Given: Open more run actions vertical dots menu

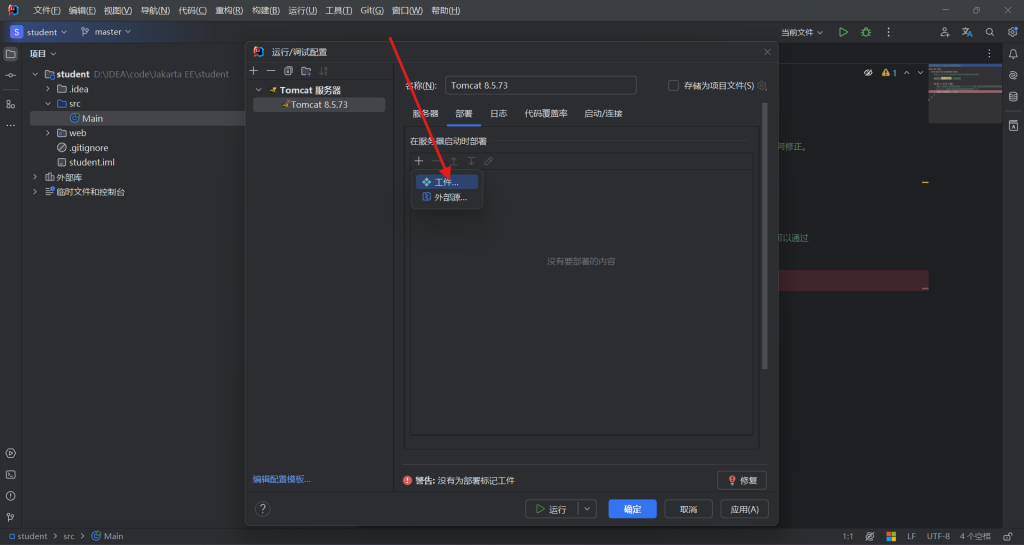Looking at the screenshot, I should tap(888, 32).
